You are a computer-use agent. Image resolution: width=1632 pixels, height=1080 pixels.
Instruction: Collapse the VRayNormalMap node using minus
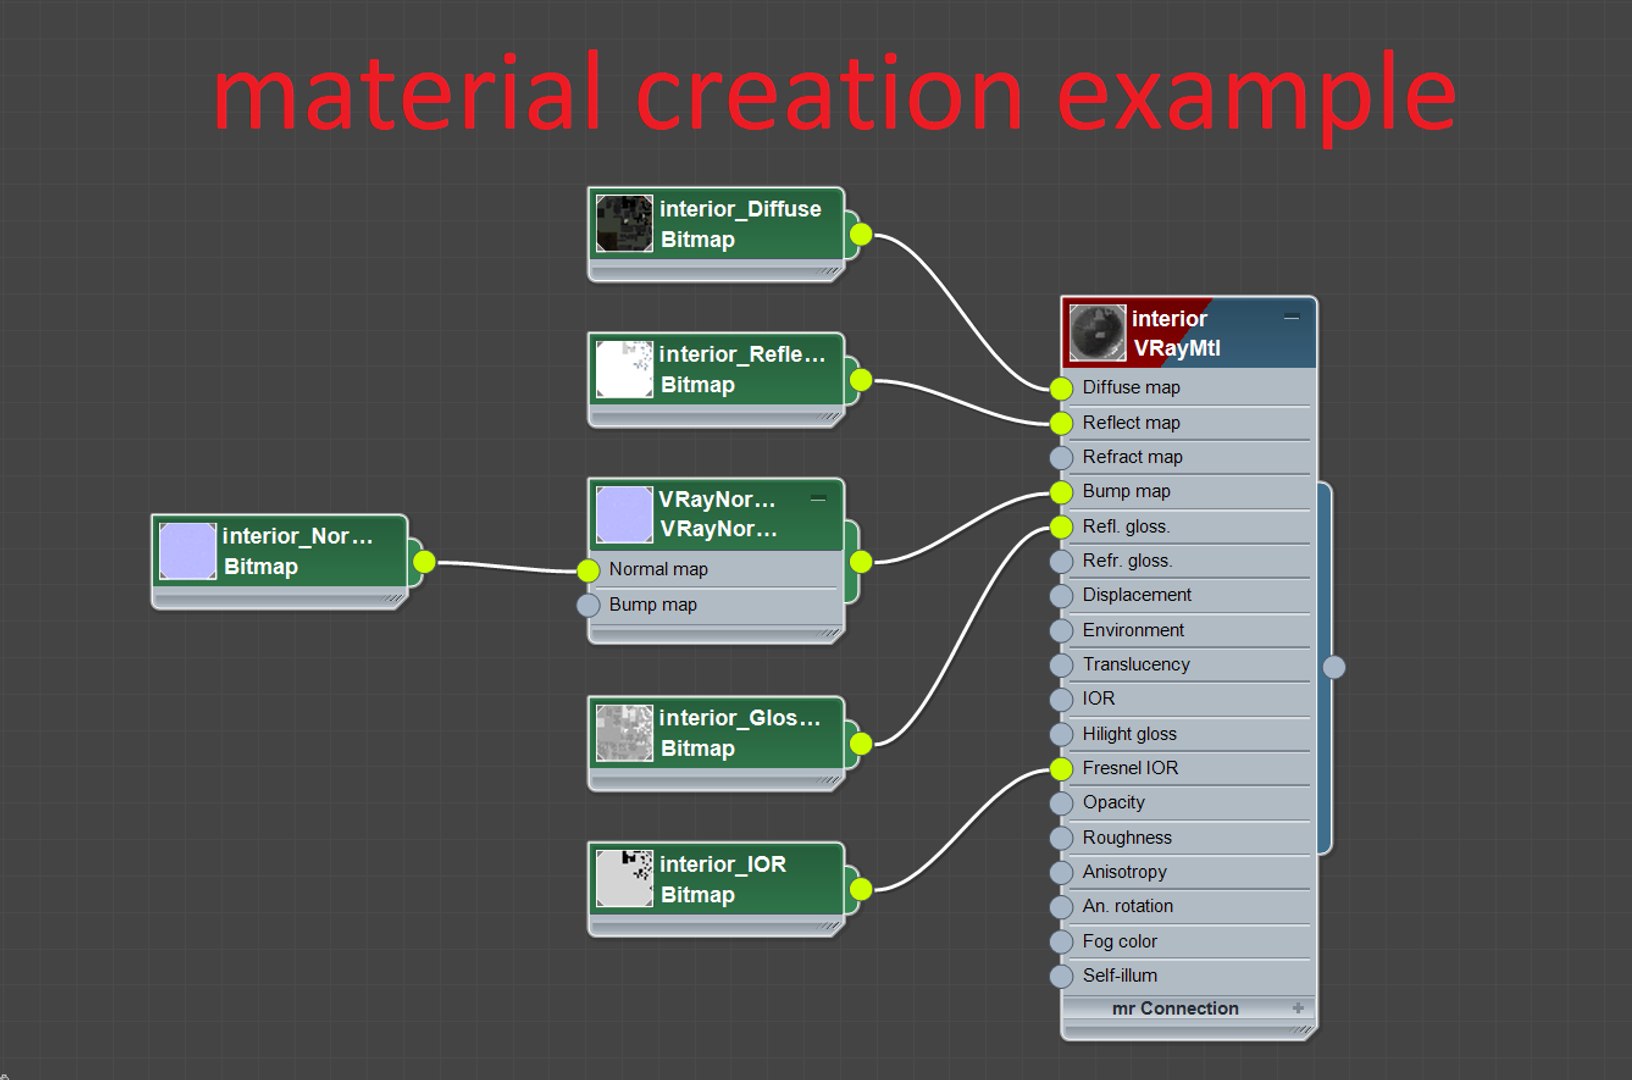[x=818, y=498]
